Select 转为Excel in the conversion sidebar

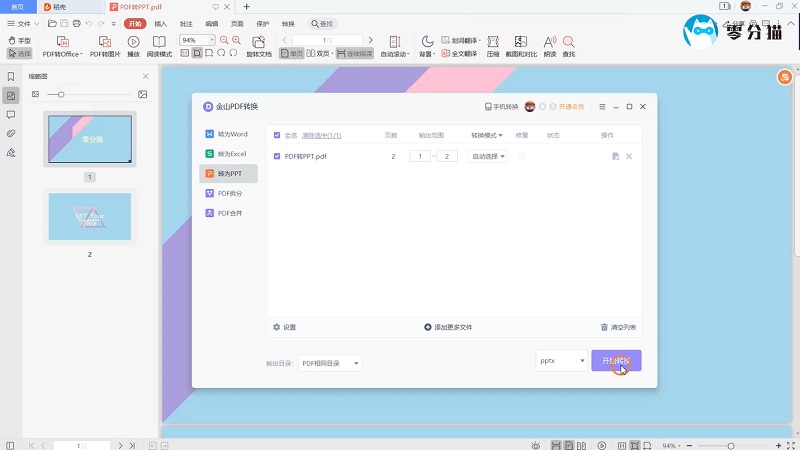click(x=228, y=154)
